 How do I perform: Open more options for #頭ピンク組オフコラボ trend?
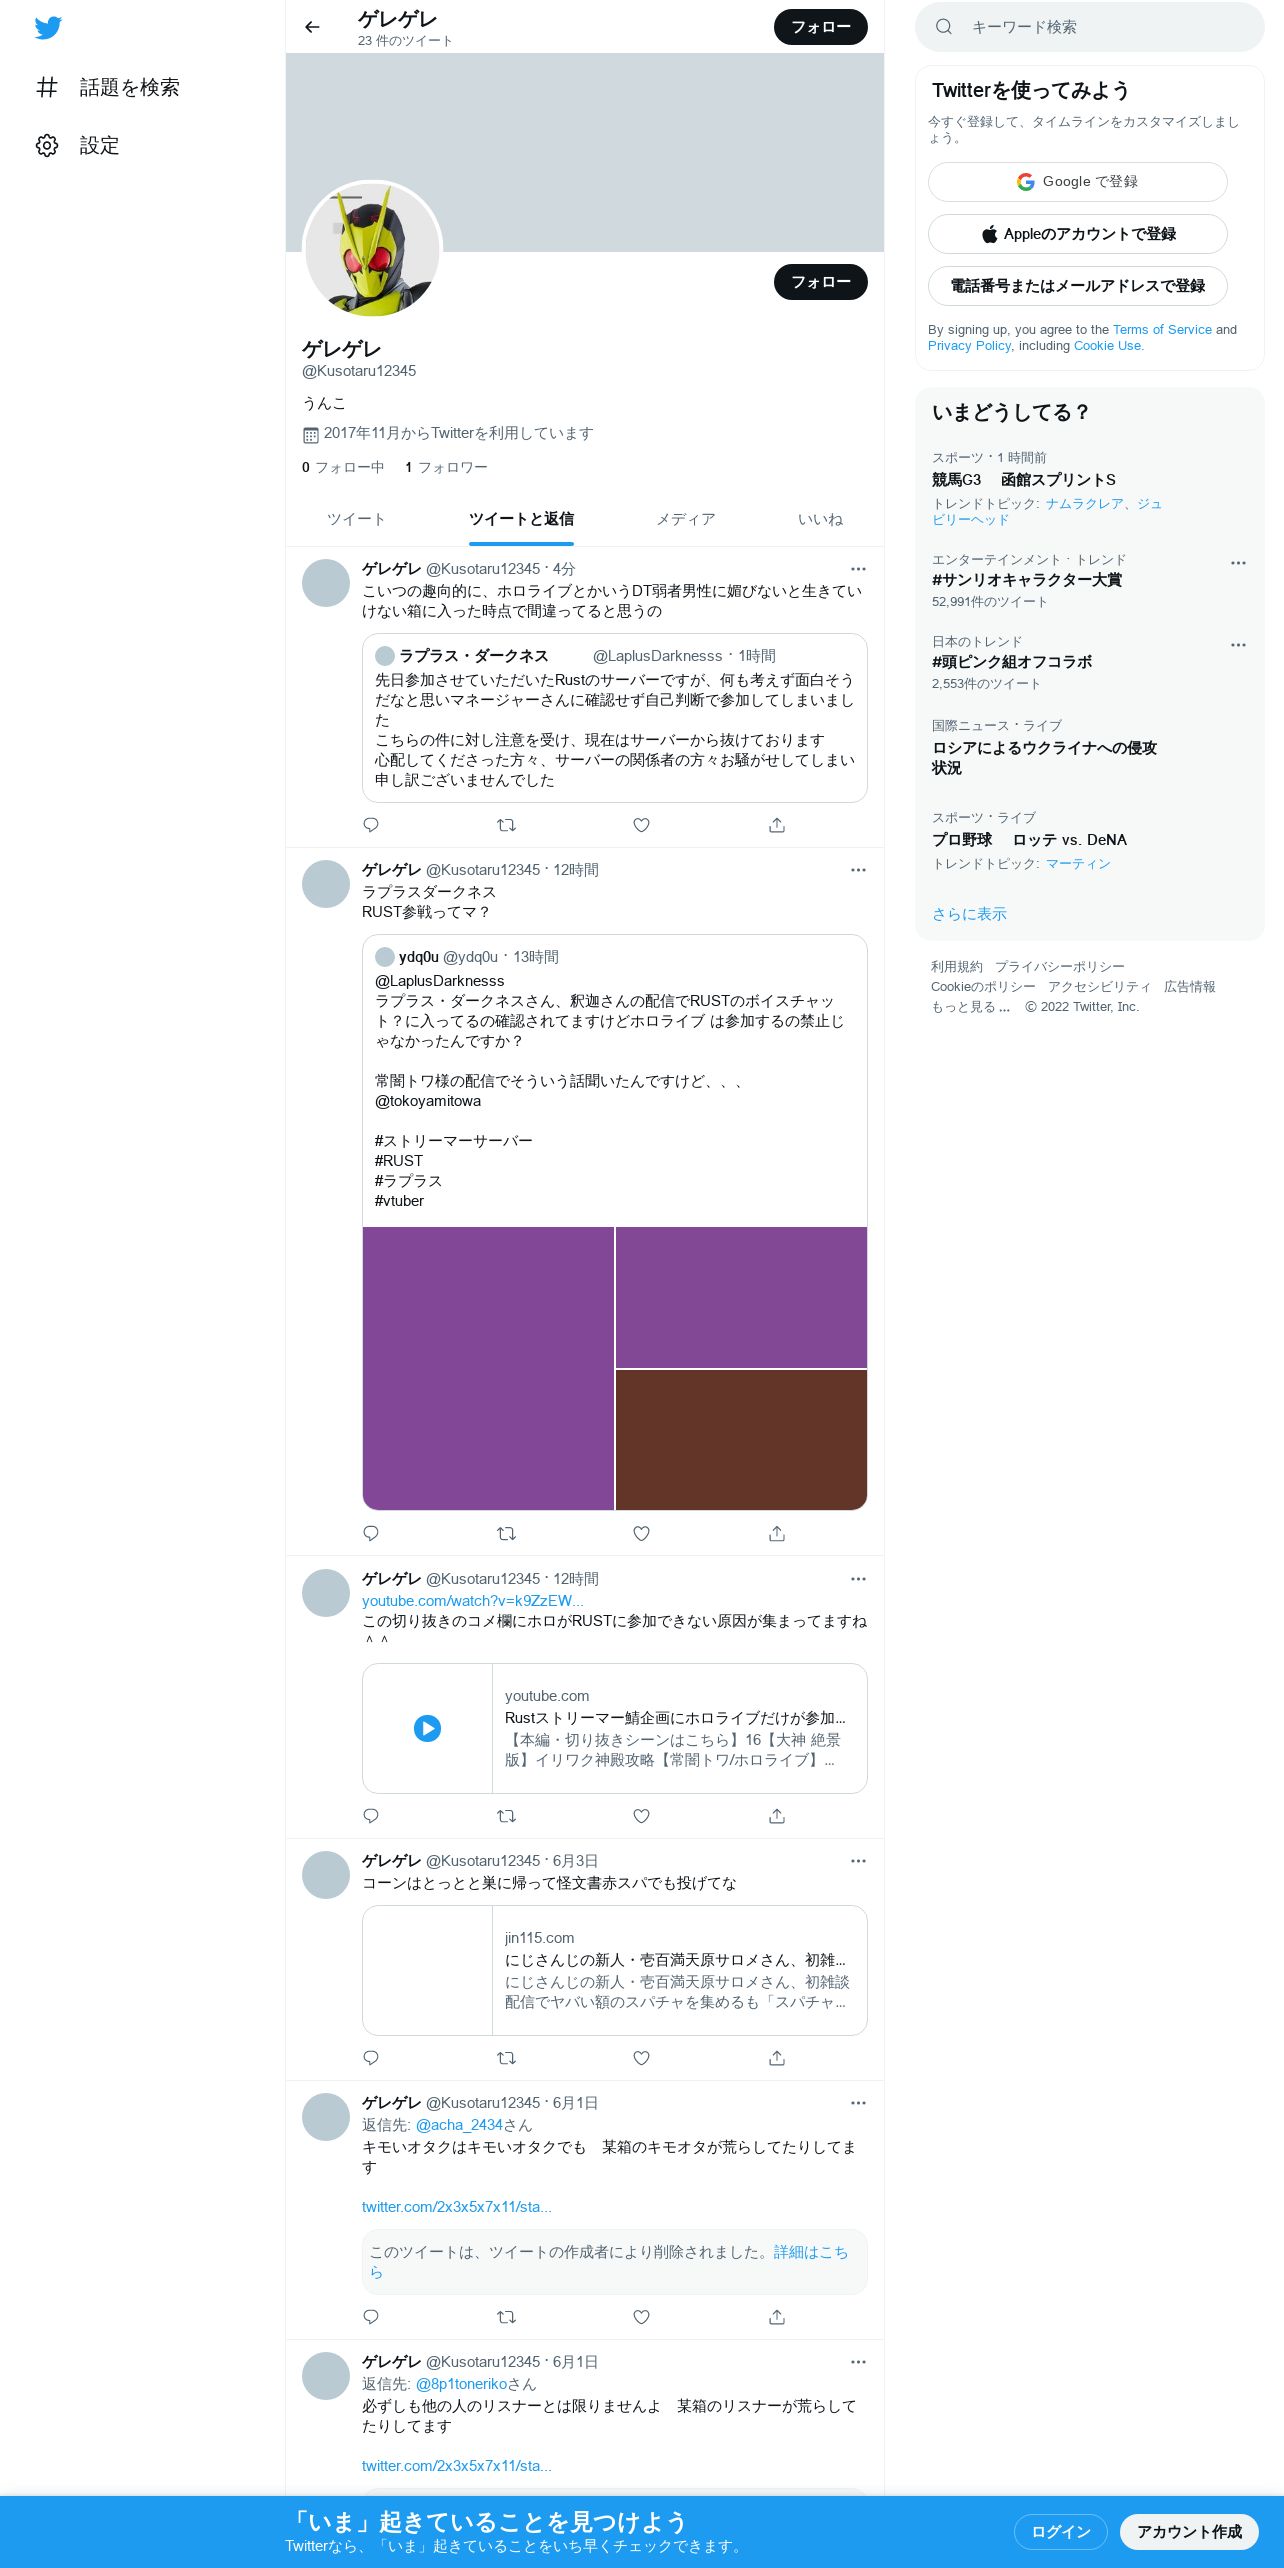pyautogui.click(x=1238, y=645)
